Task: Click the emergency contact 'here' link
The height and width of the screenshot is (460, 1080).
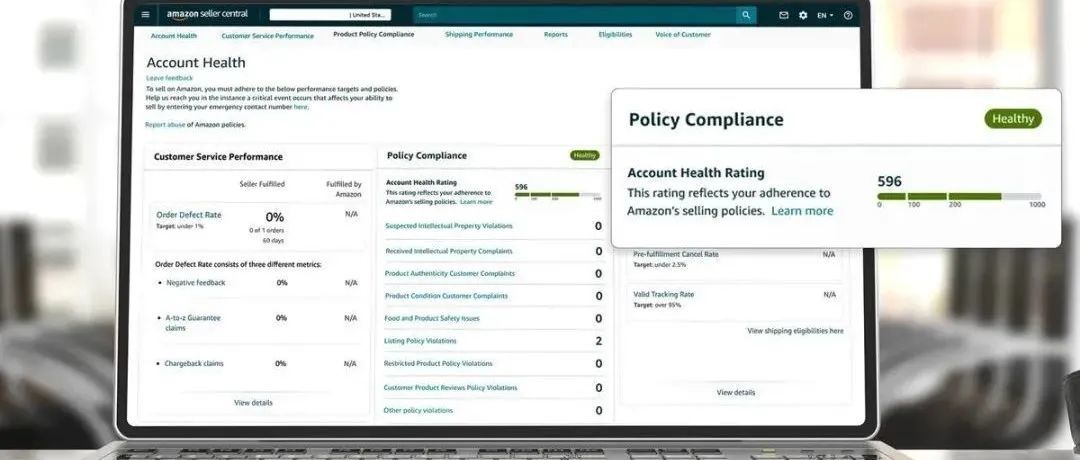Action: coord(301,107)
